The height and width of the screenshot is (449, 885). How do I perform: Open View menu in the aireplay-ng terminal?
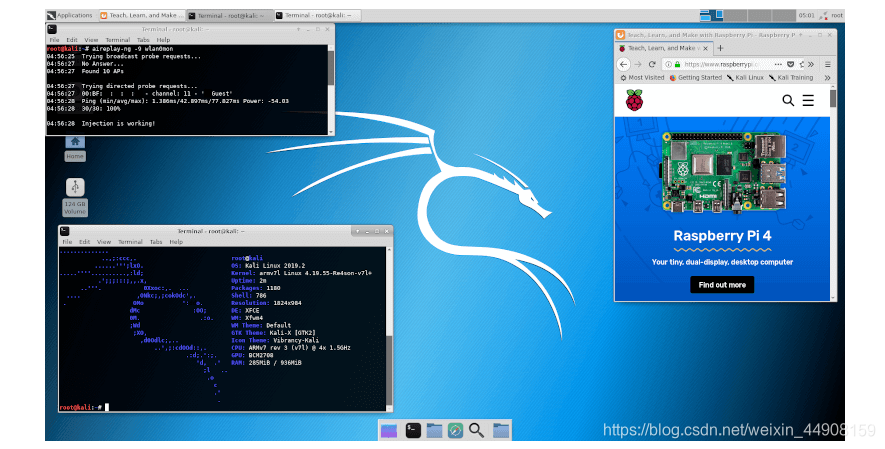click(91, 40)
